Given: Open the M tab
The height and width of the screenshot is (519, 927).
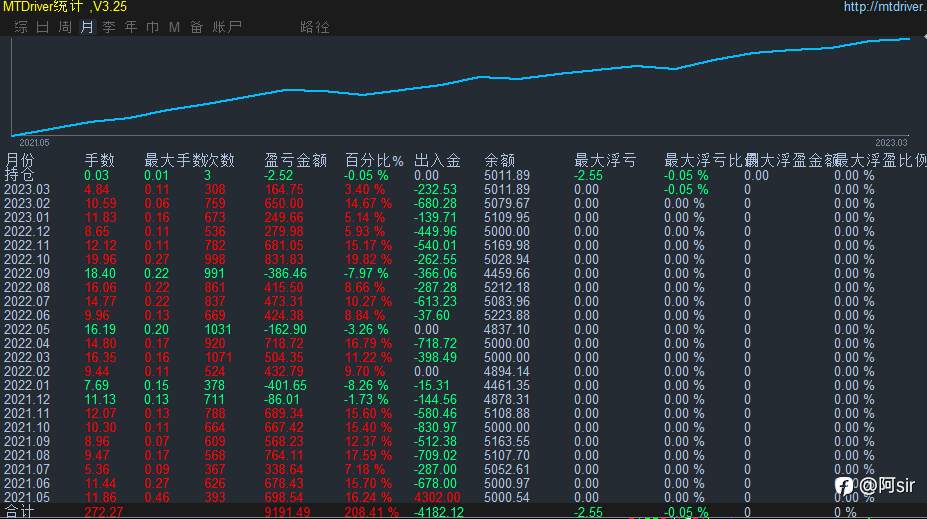Looking at the screenshot, I should click(x=174, y=27).
